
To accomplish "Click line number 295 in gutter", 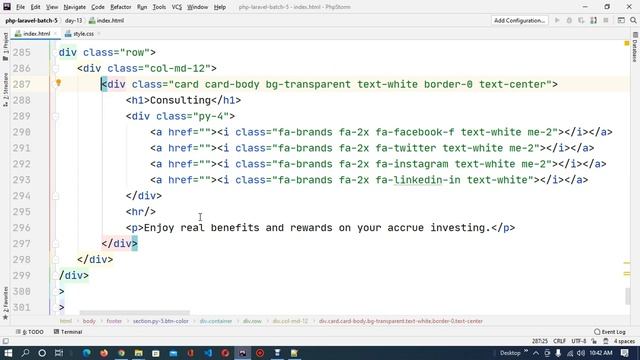I will click(21, 212).
